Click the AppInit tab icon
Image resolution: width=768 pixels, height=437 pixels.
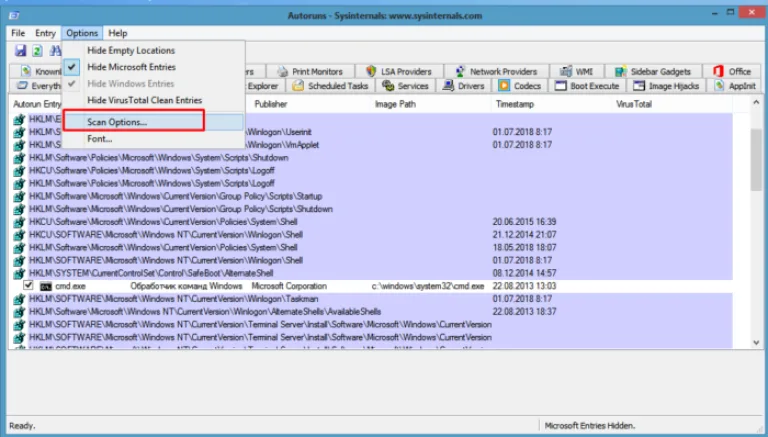[x=719, y=86]
